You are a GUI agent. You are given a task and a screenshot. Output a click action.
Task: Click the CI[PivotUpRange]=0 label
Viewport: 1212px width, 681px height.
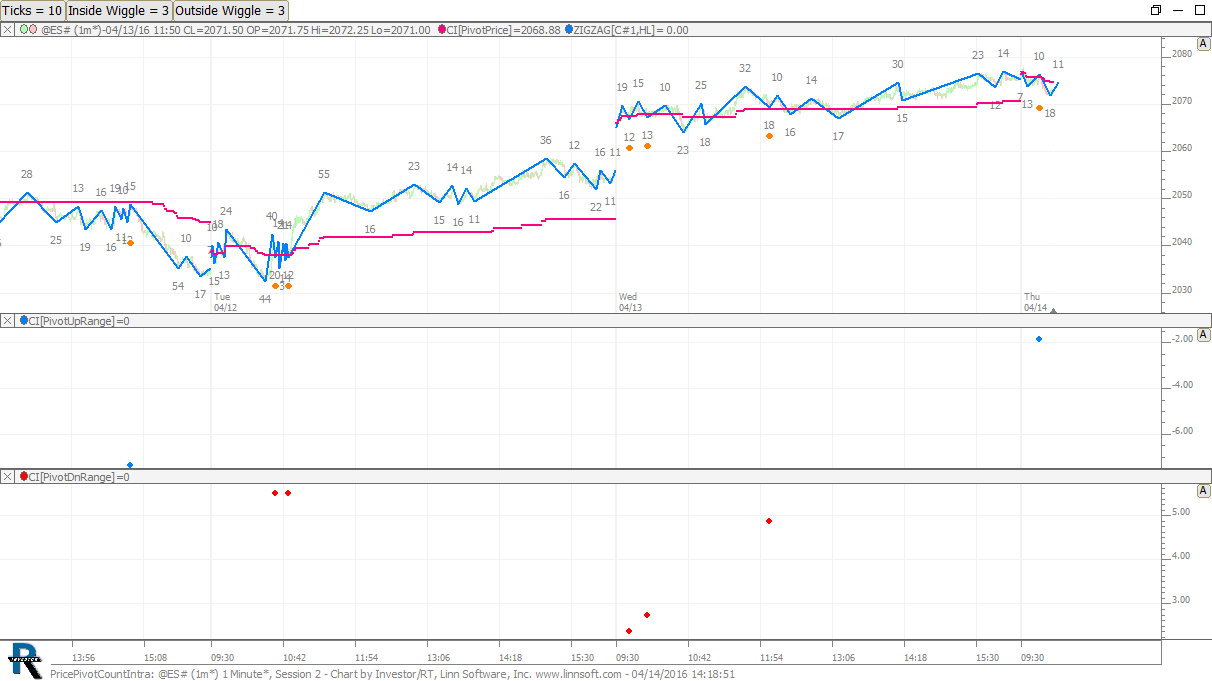78,321
